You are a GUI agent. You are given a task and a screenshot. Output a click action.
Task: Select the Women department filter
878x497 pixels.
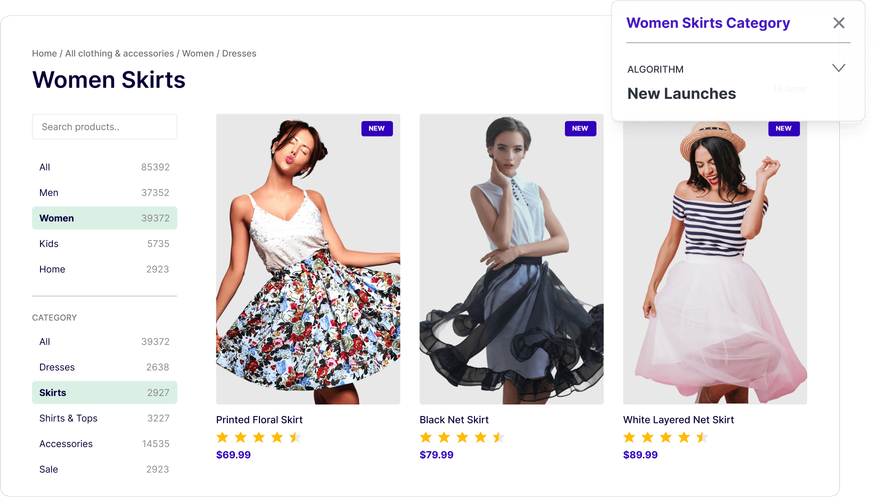click(x=105, y=218)
